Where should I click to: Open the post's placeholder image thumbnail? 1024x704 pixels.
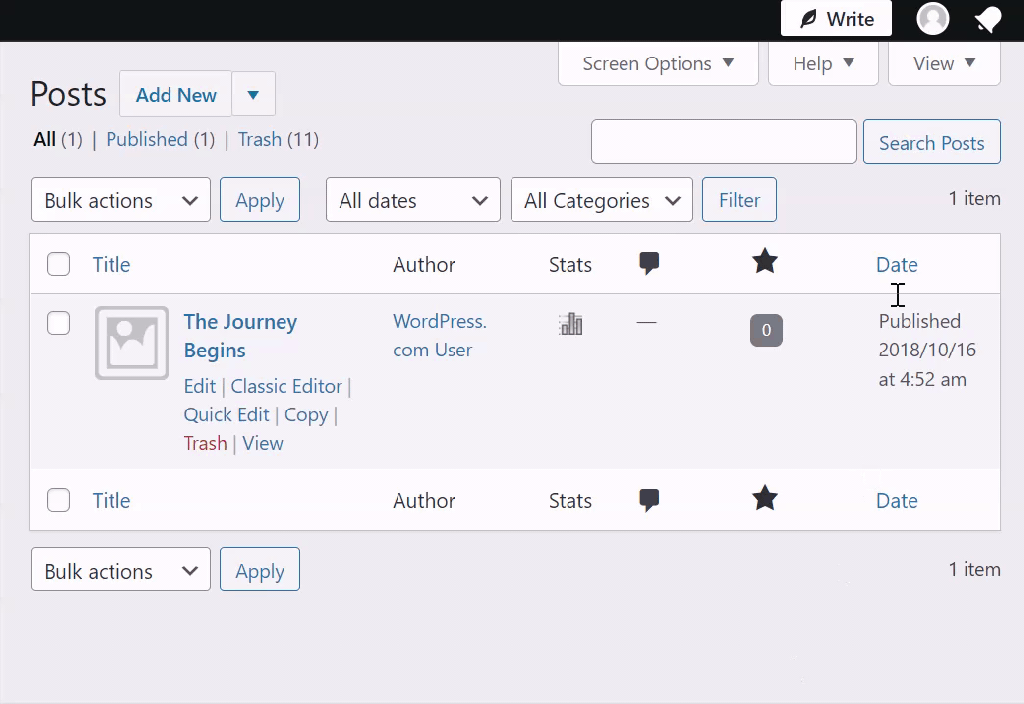tap(131, 343)
